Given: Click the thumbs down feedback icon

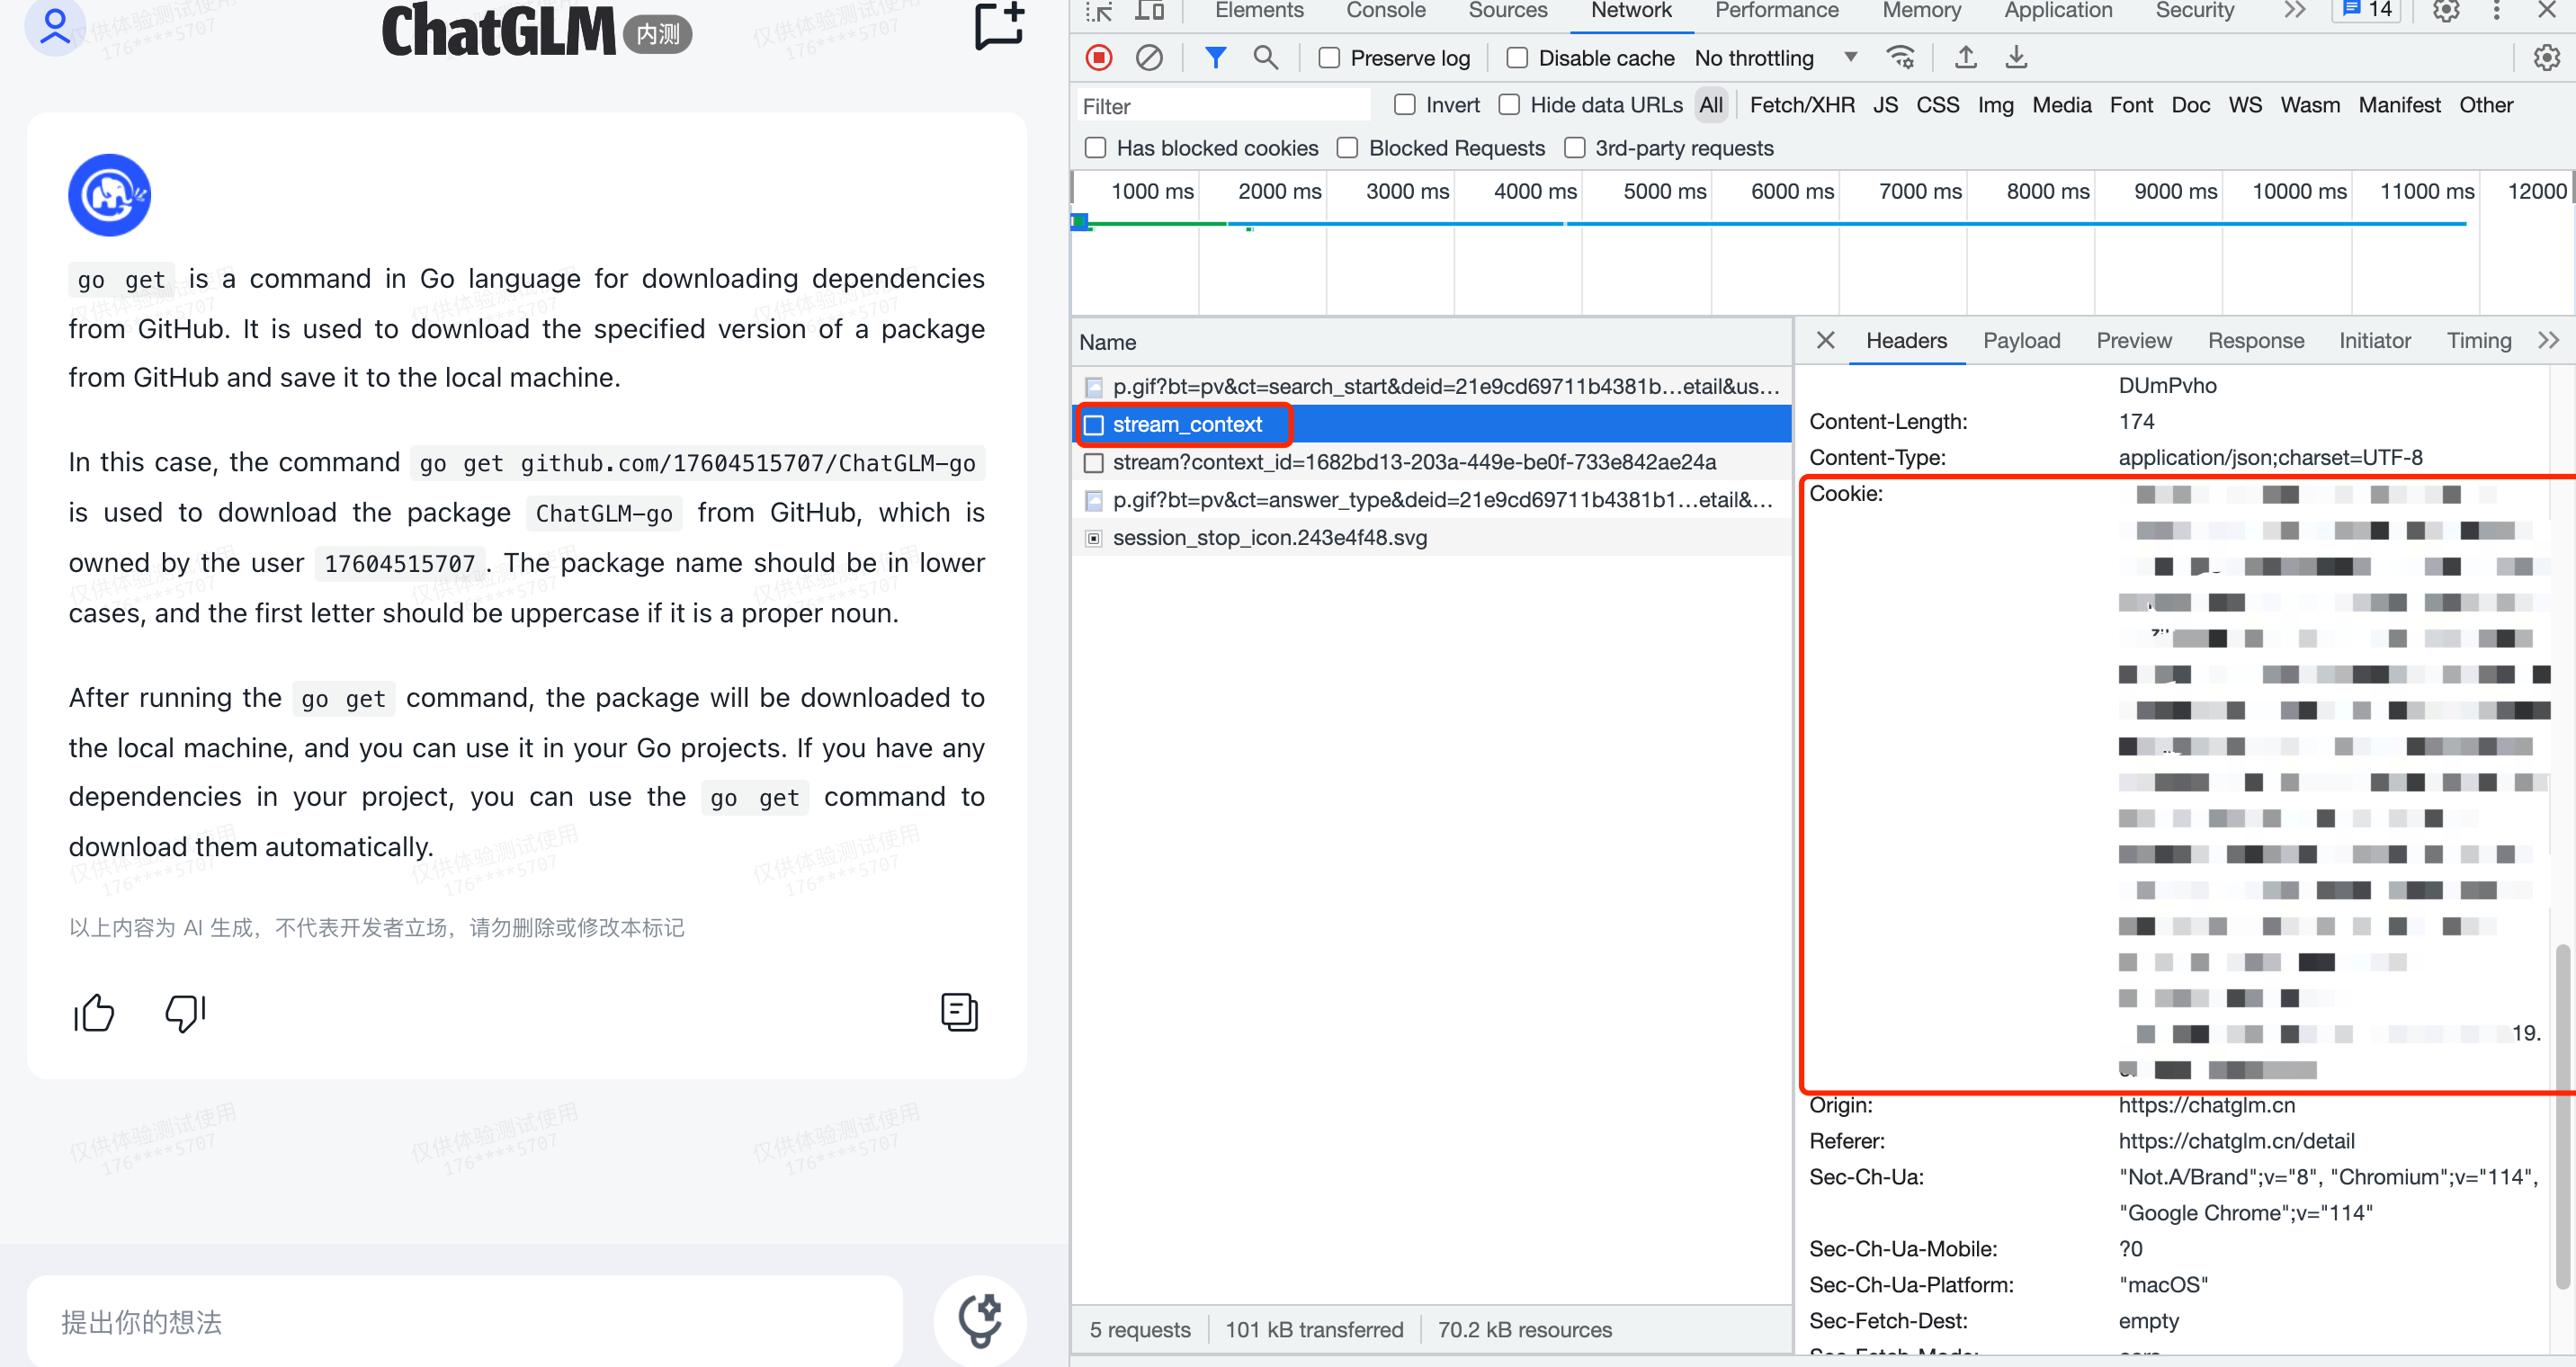Looking at the screenshot, I should 185,1012.
